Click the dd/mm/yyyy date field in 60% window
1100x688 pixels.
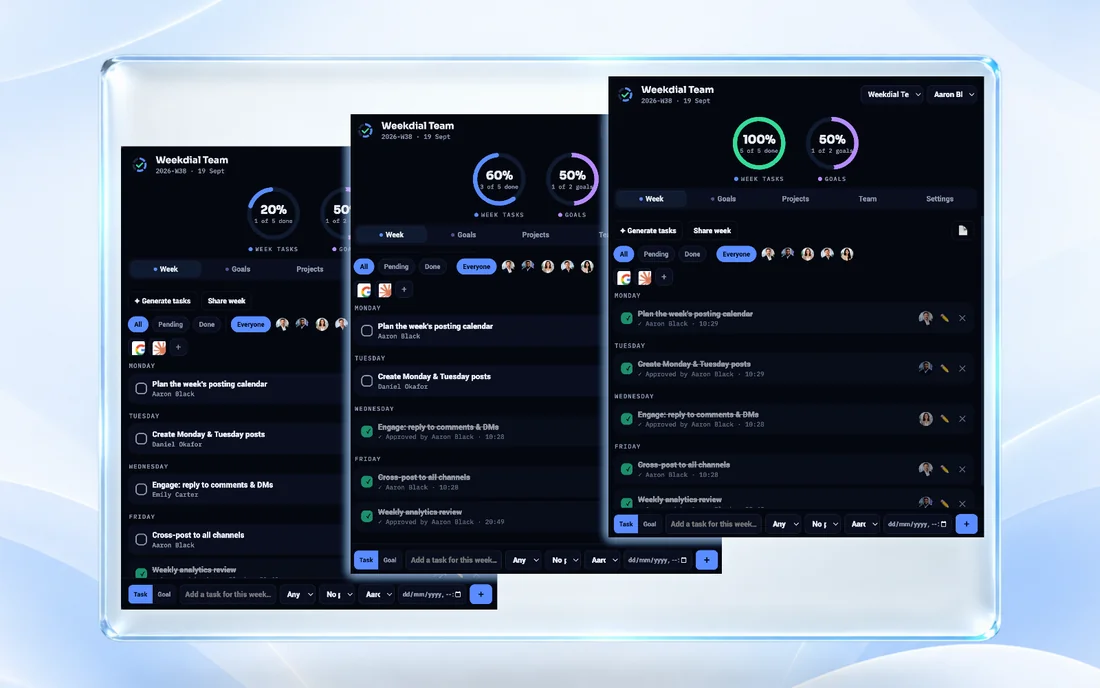click(657, 560)
